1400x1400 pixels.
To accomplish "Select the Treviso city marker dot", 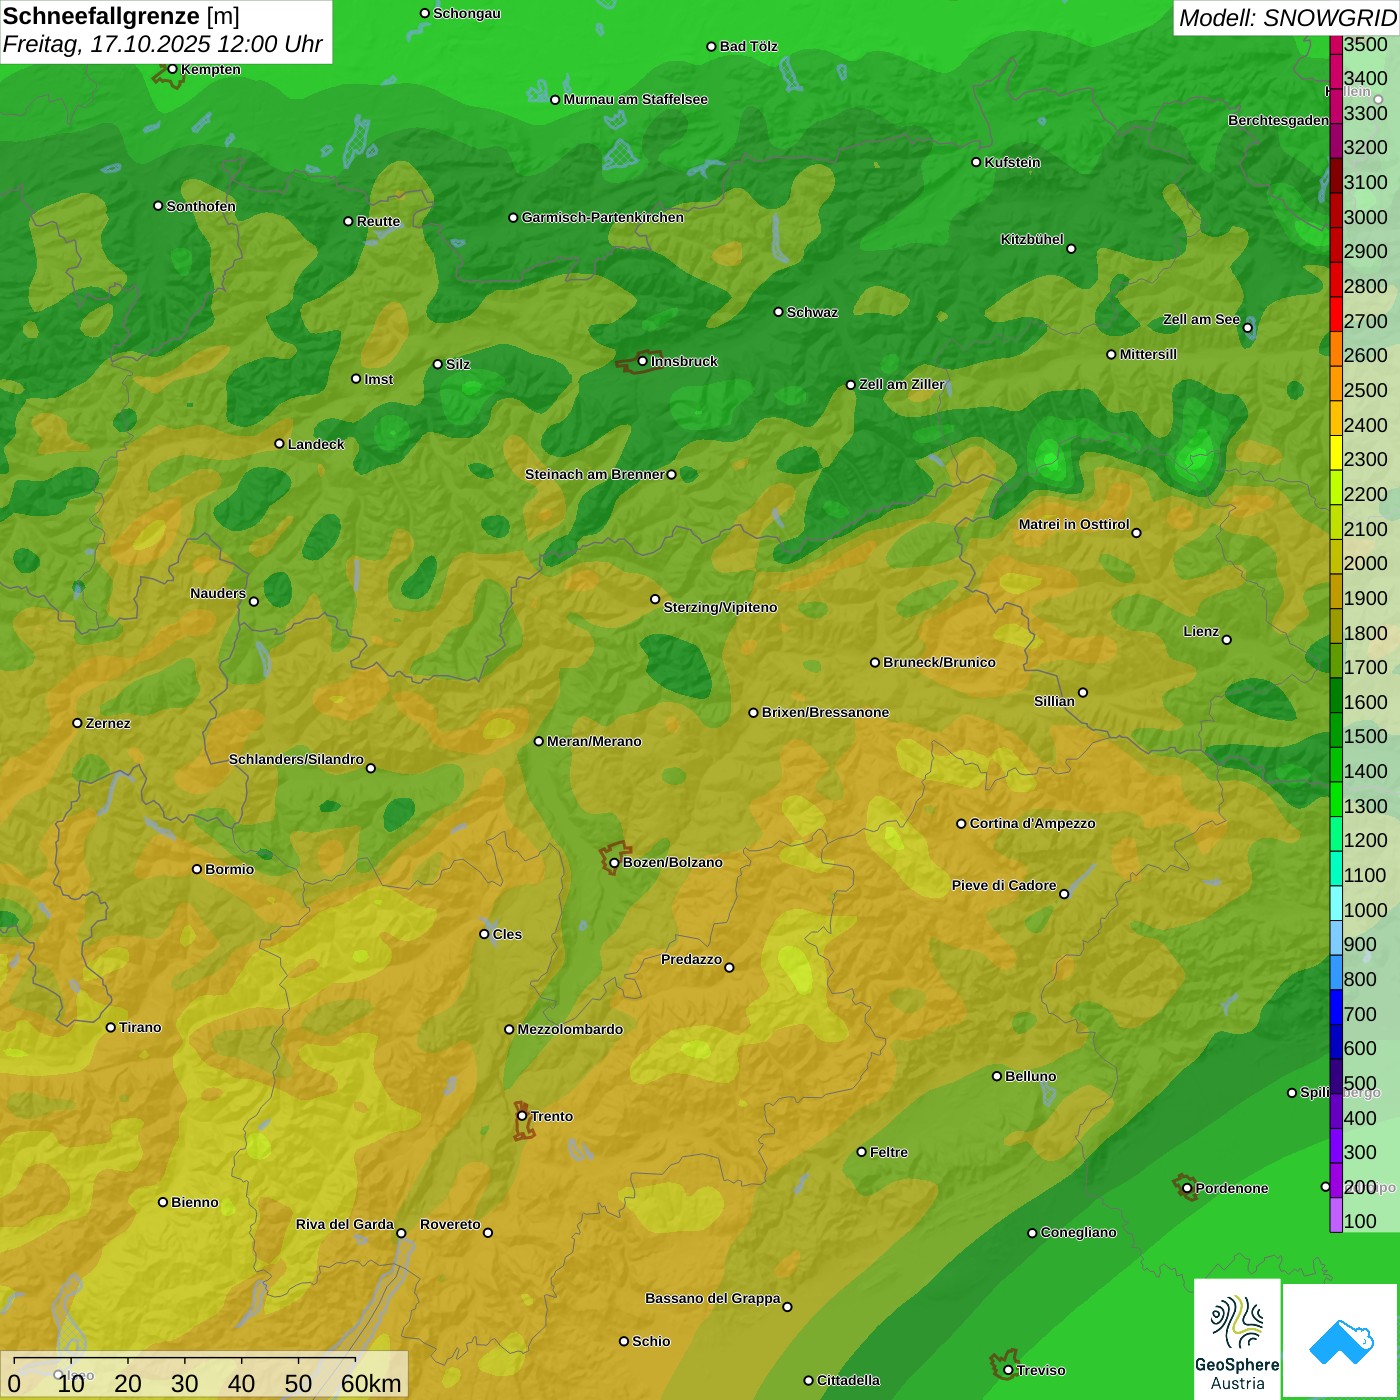I will tap(1009, 1370).
